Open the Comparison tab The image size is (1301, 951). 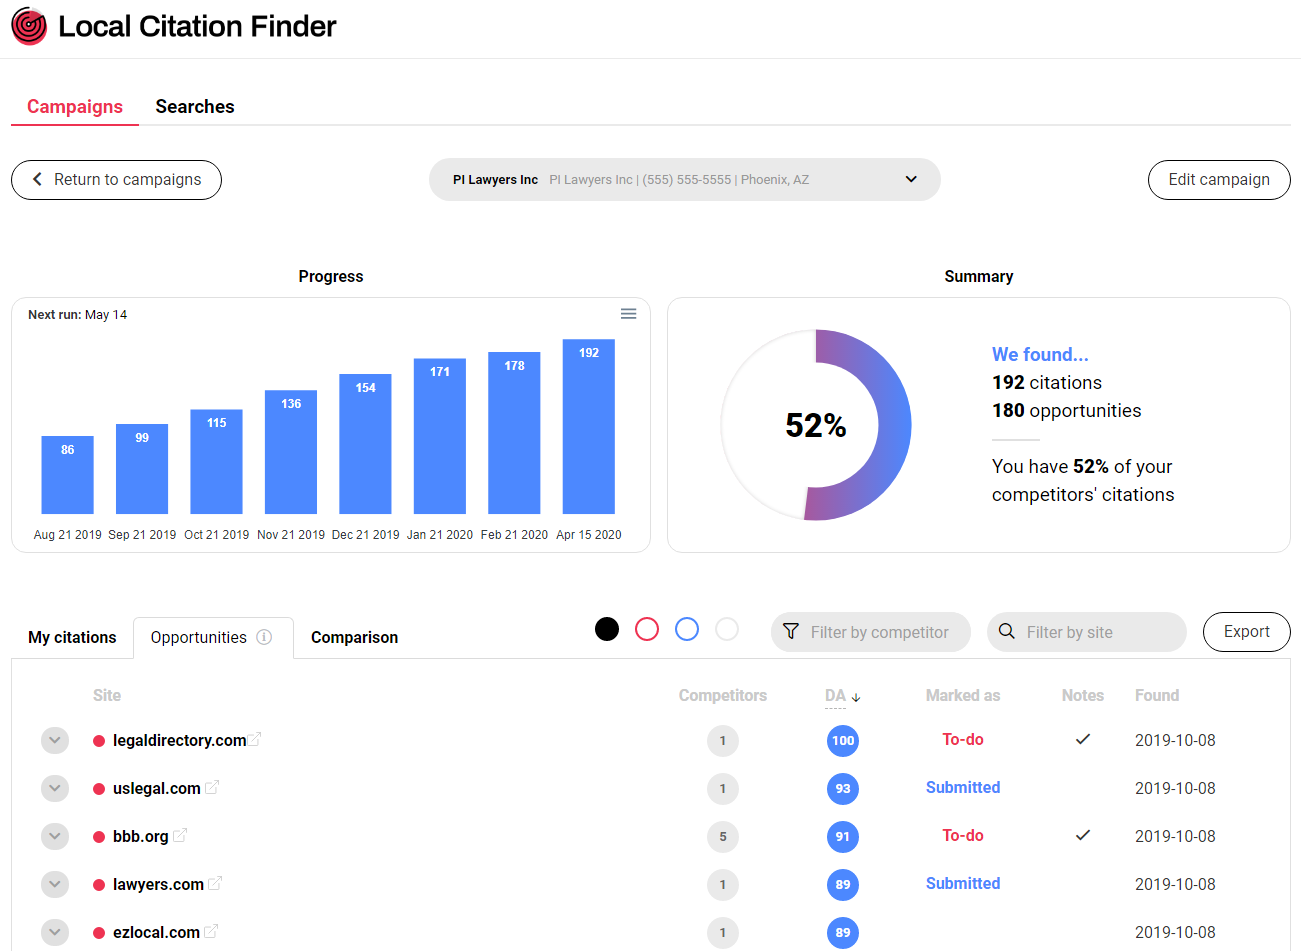(354, 637)
